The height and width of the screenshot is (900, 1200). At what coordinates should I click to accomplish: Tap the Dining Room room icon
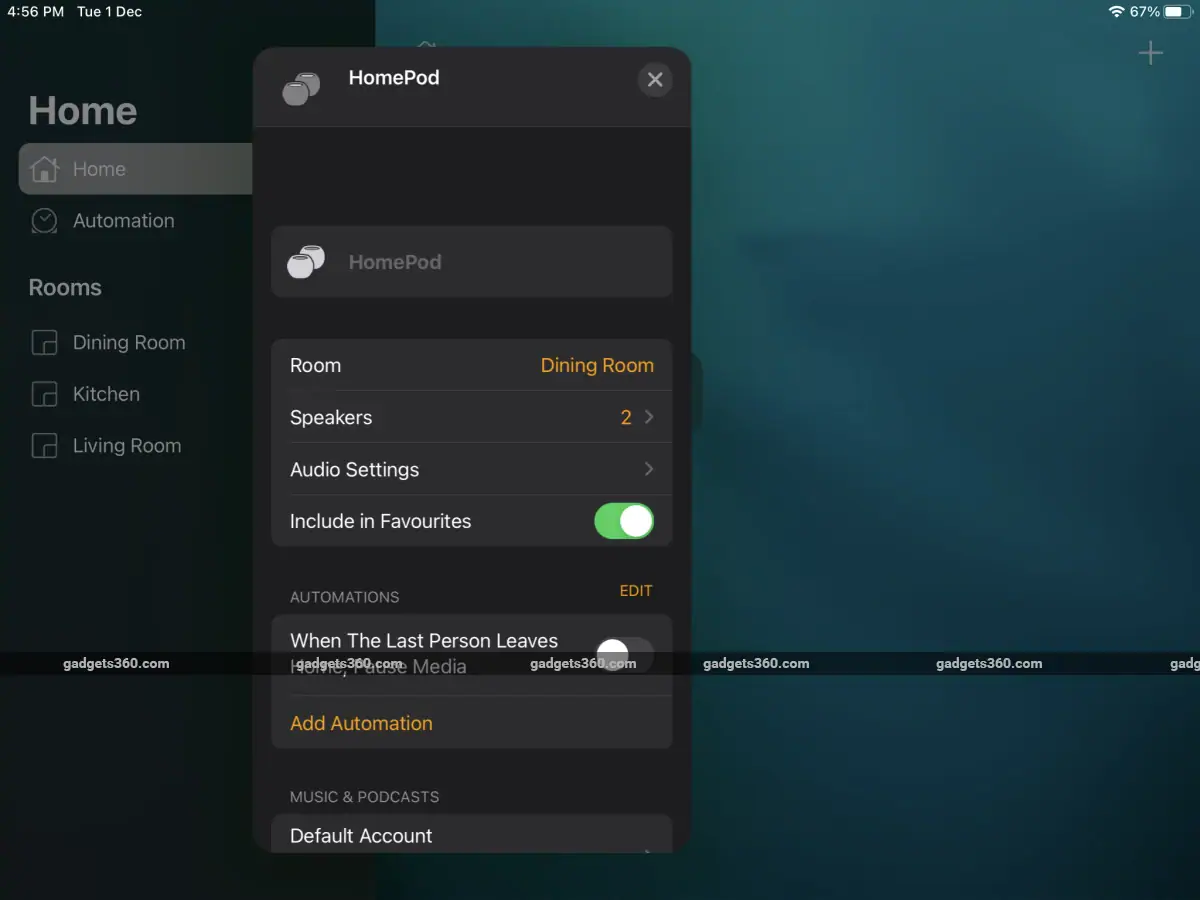click(44, 342)
